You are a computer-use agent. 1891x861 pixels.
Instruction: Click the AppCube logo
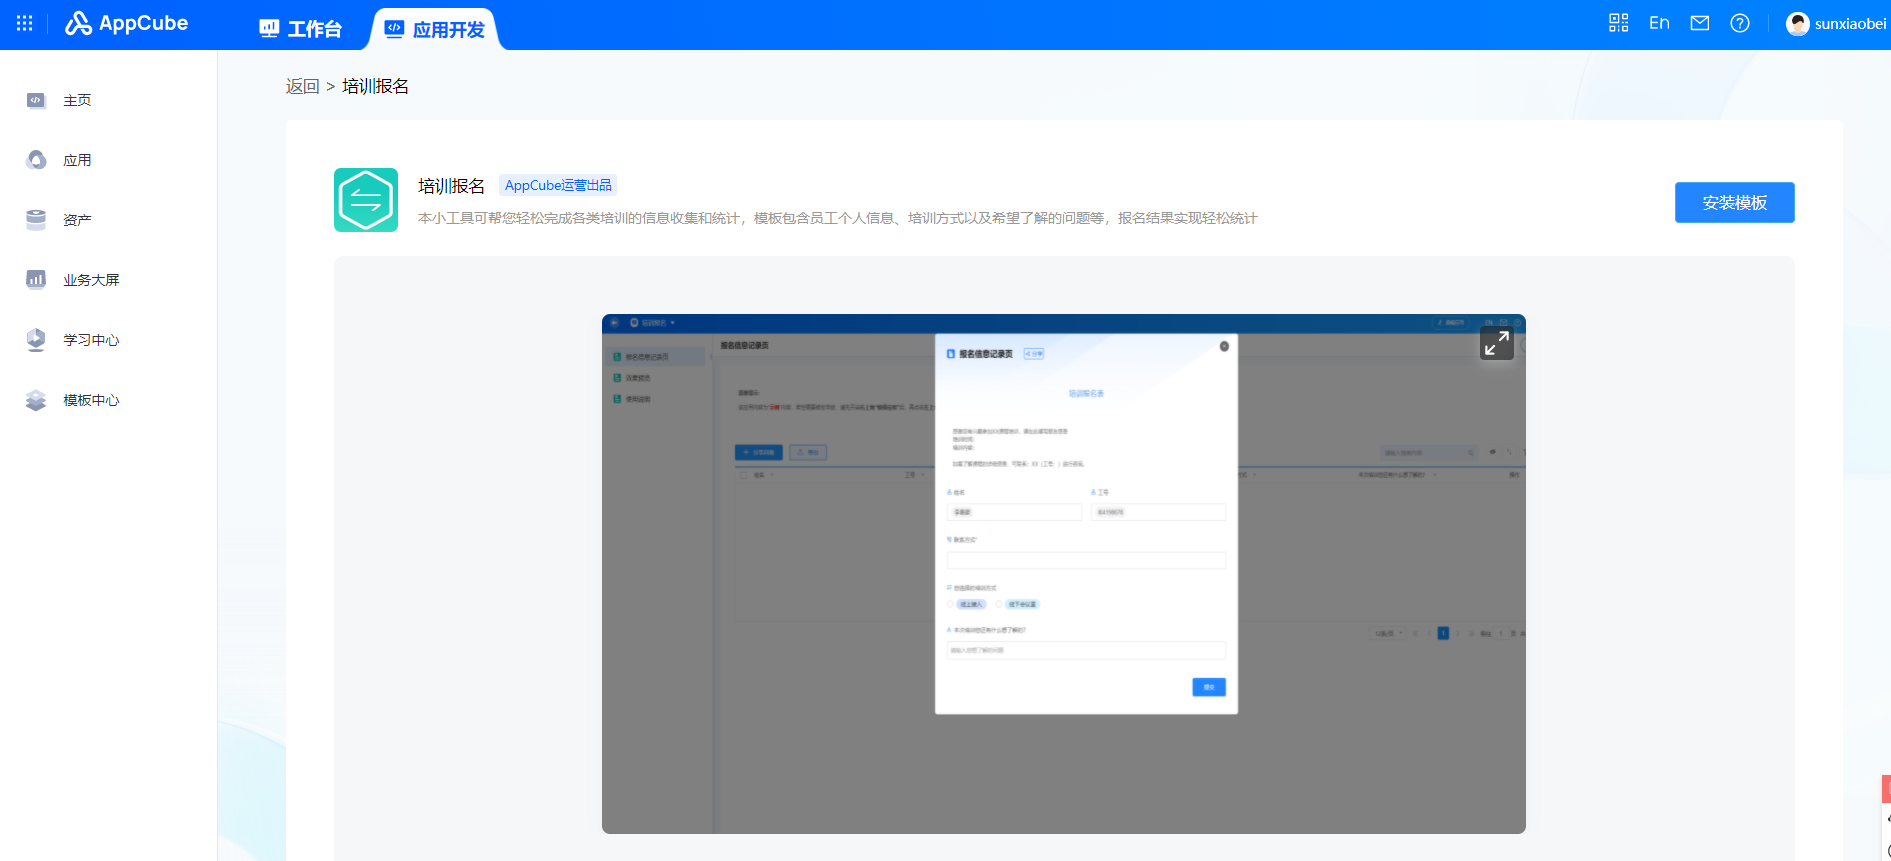click(127, 23)
